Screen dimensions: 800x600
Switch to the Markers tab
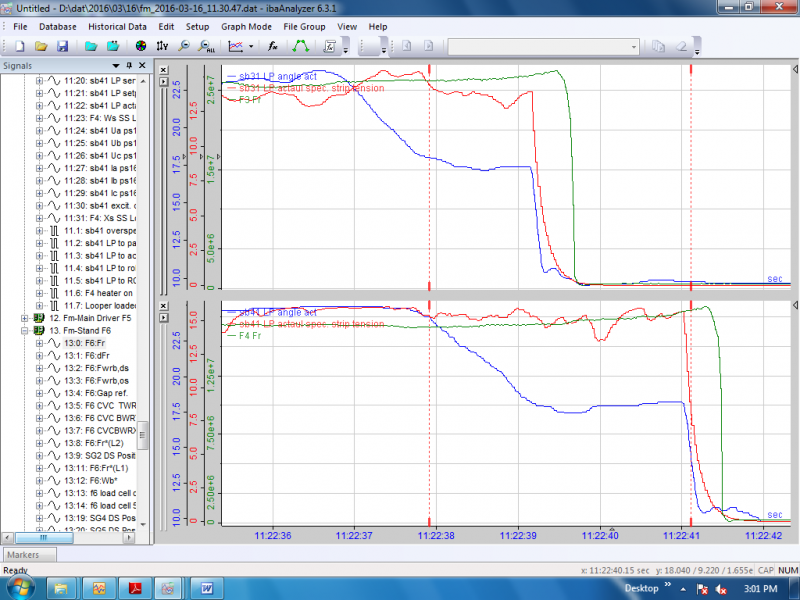[x=24, y=554]
